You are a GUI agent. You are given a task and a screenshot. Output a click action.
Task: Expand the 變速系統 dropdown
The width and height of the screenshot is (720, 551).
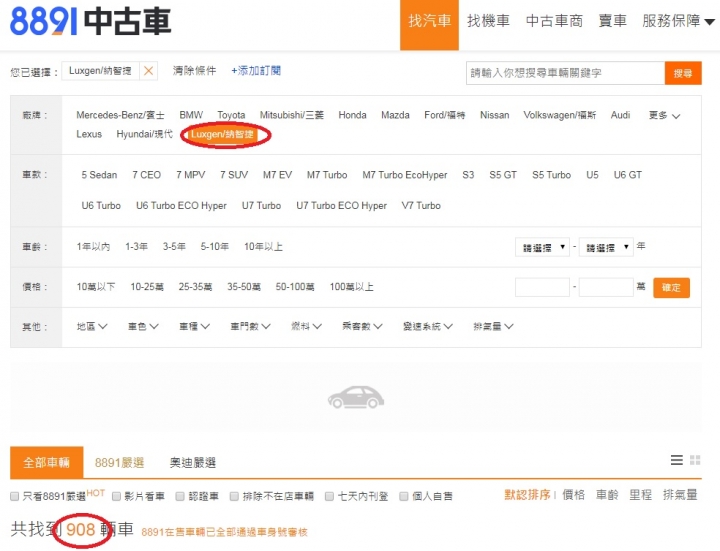pyautogui.click(x=428, y=326)
